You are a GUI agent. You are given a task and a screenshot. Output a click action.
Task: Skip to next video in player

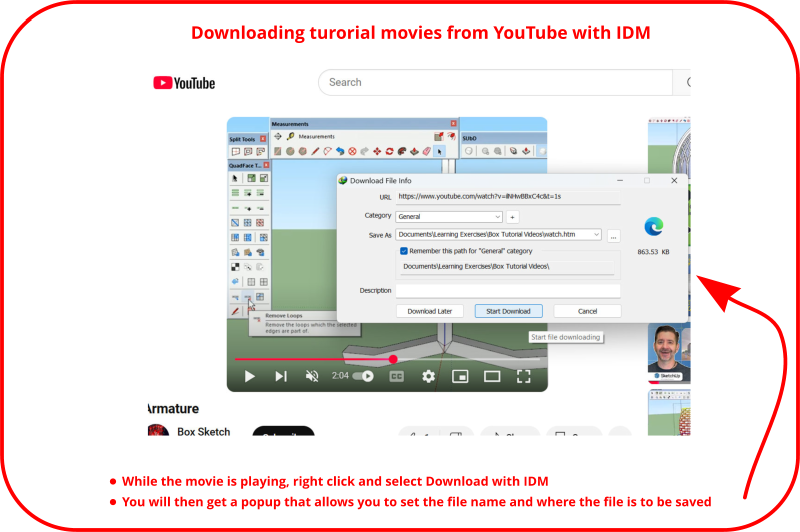(x=281, y=376)
